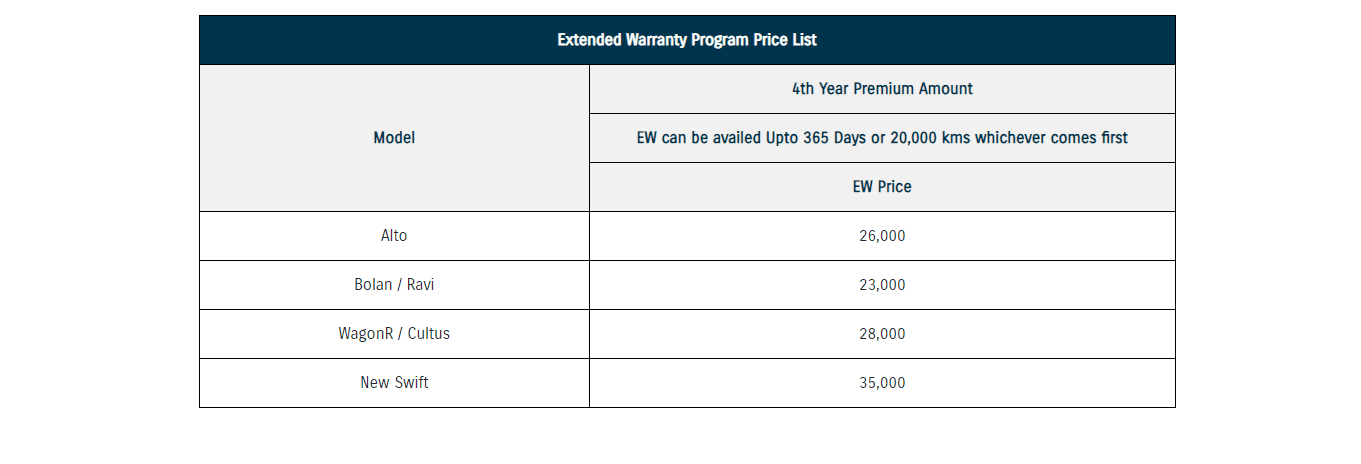Select the Alto model cell
Screen dimensions: 1361x464
point(394,236)
